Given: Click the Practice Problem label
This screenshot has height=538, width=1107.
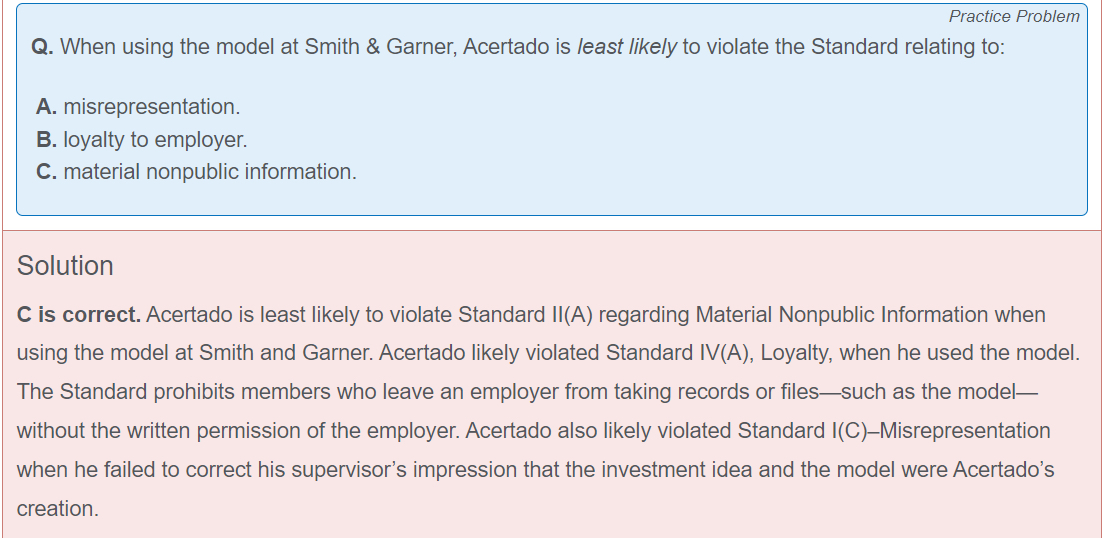Looking at the screenshot, I should [x=1014, y=16].
